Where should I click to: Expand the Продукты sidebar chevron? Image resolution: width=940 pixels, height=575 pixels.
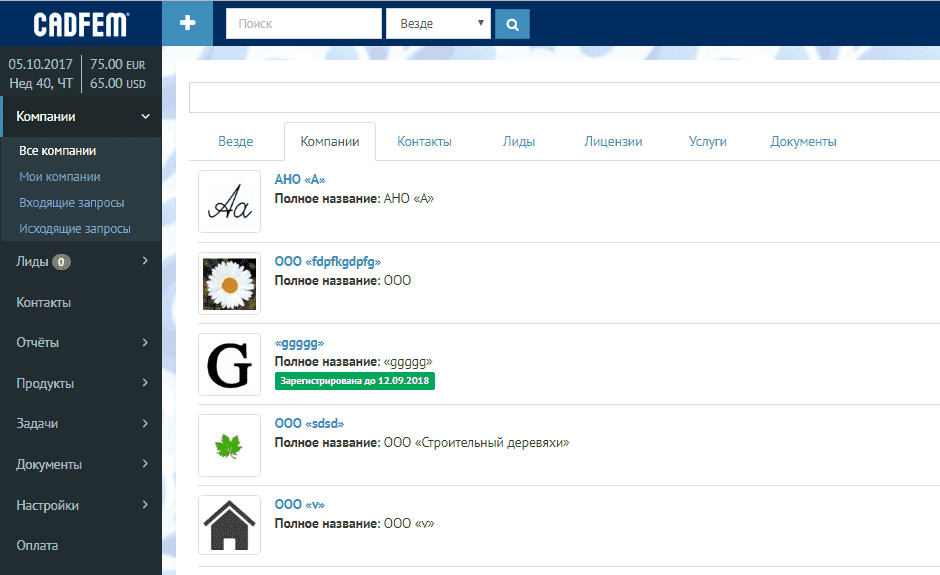coord(145,383)
